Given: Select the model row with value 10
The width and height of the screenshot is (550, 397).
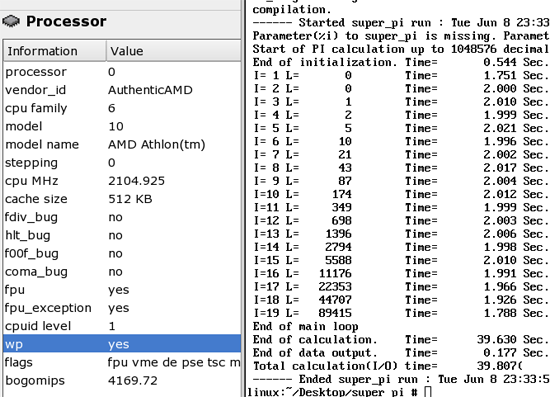Looking at the screenshot, I should coord(122,126).
